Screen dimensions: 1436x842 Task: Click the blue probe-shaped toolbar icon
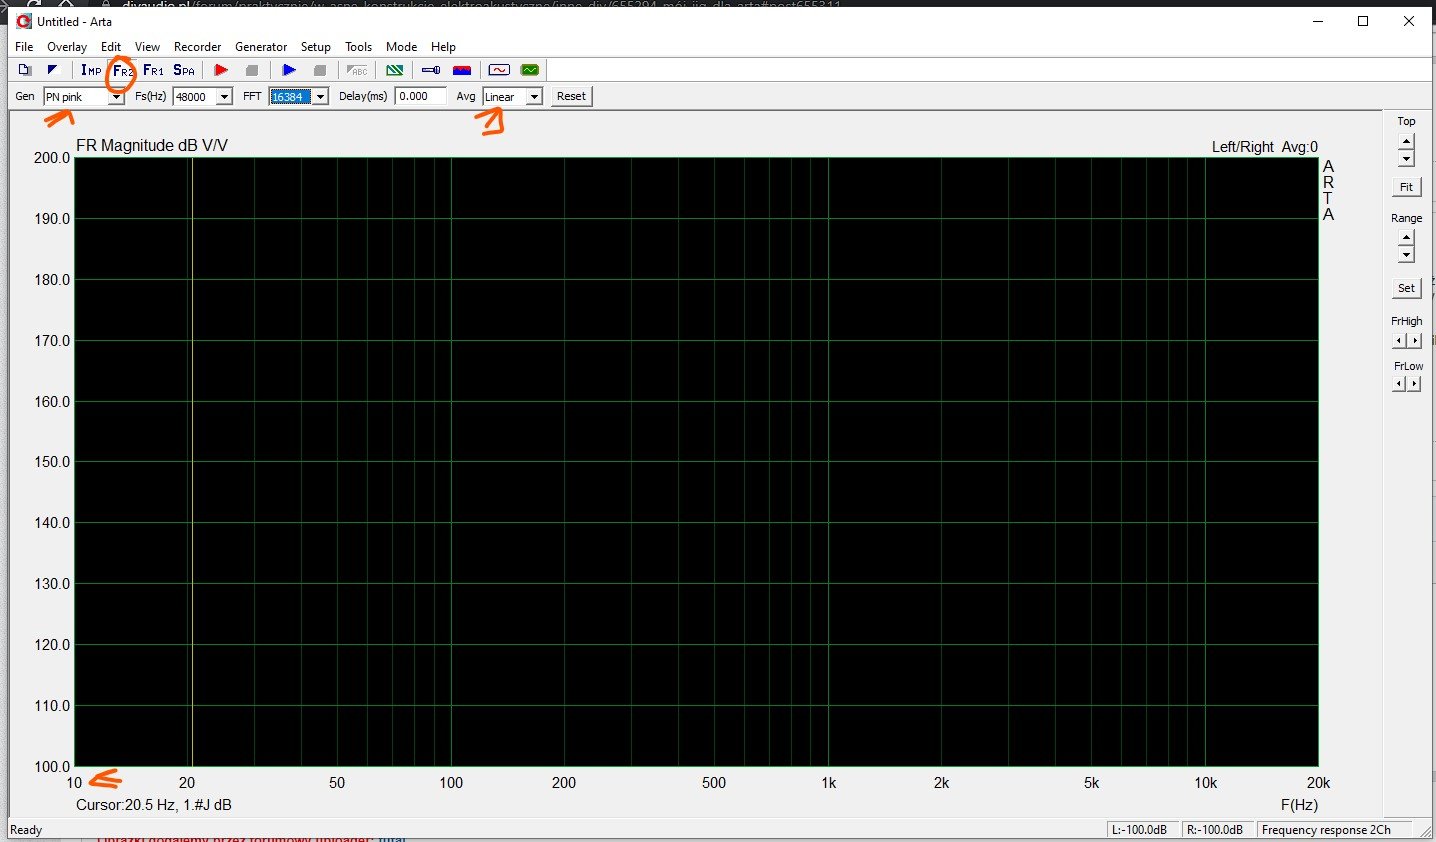coord(431,70)
